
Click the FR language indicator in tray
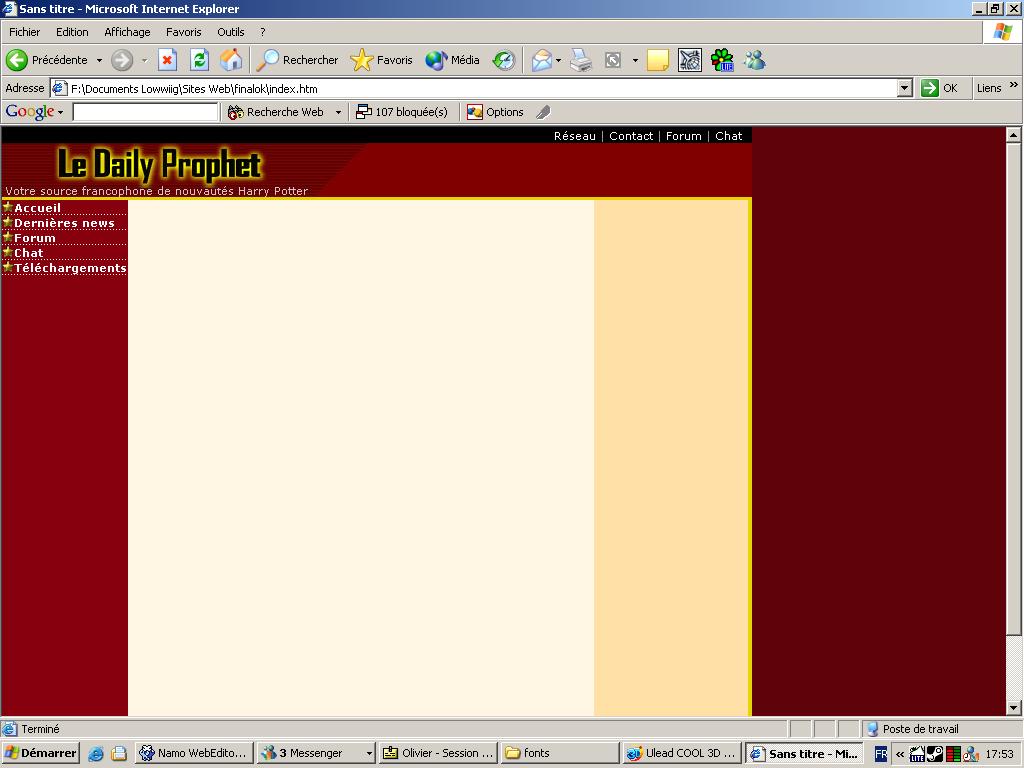coord(881,754)
